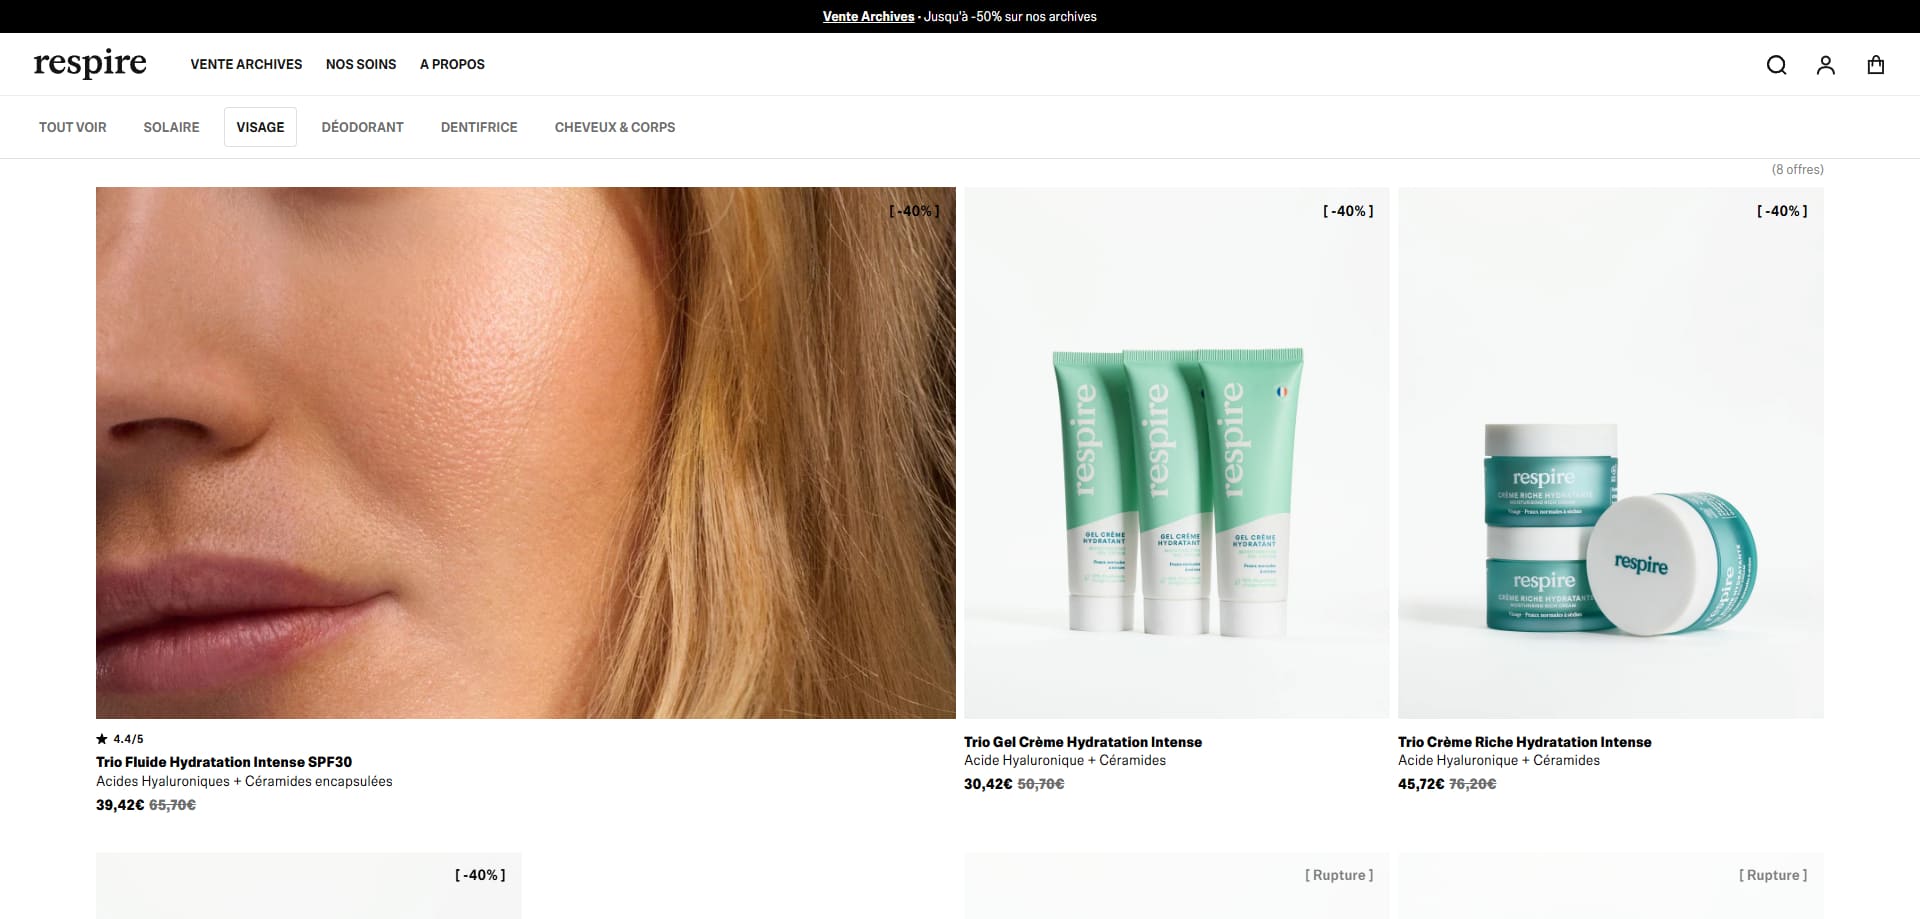This screenshot has height=919, width=1920.
Task: Click 'Jusqu'à -50% sur nos archives' banner text
Action: (x=1010, y=16)
